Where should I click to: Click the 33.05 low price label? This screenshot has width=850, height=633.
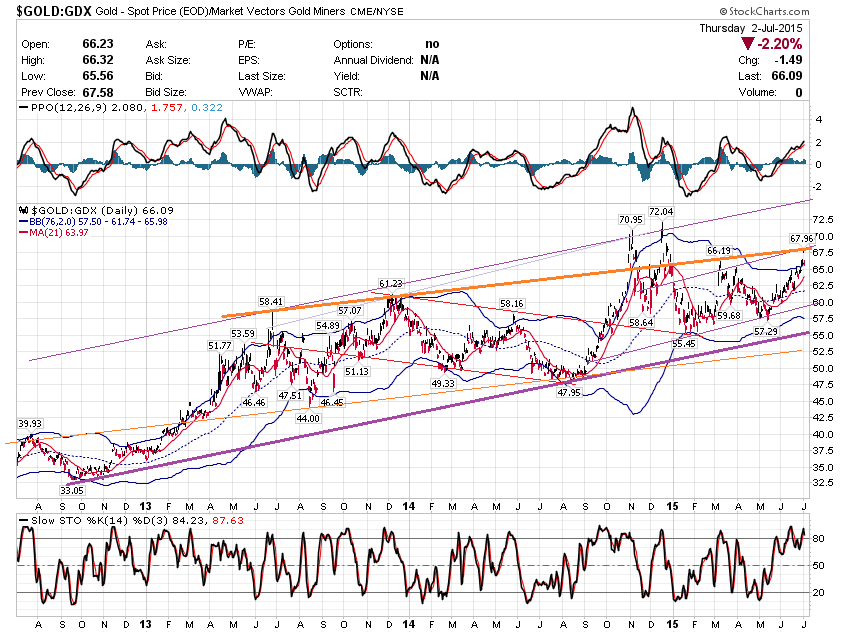(72, 490)
